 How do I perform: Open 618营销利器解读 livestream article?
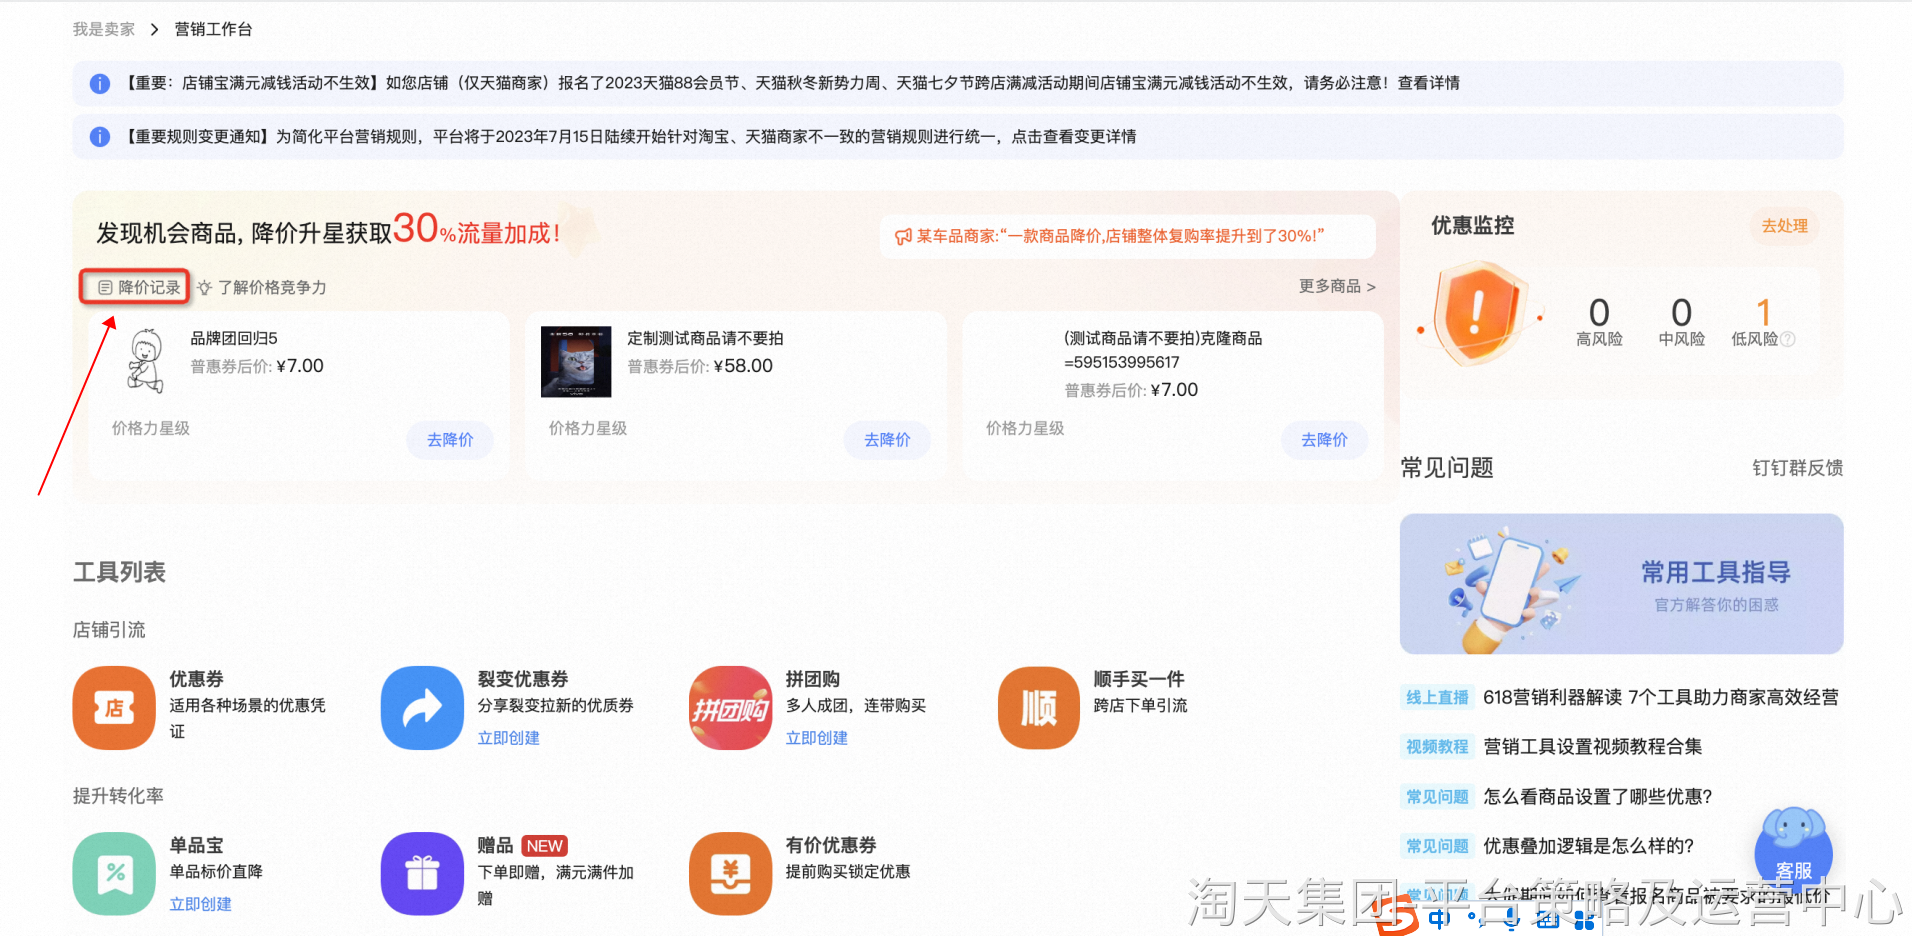click(1660, 698)
